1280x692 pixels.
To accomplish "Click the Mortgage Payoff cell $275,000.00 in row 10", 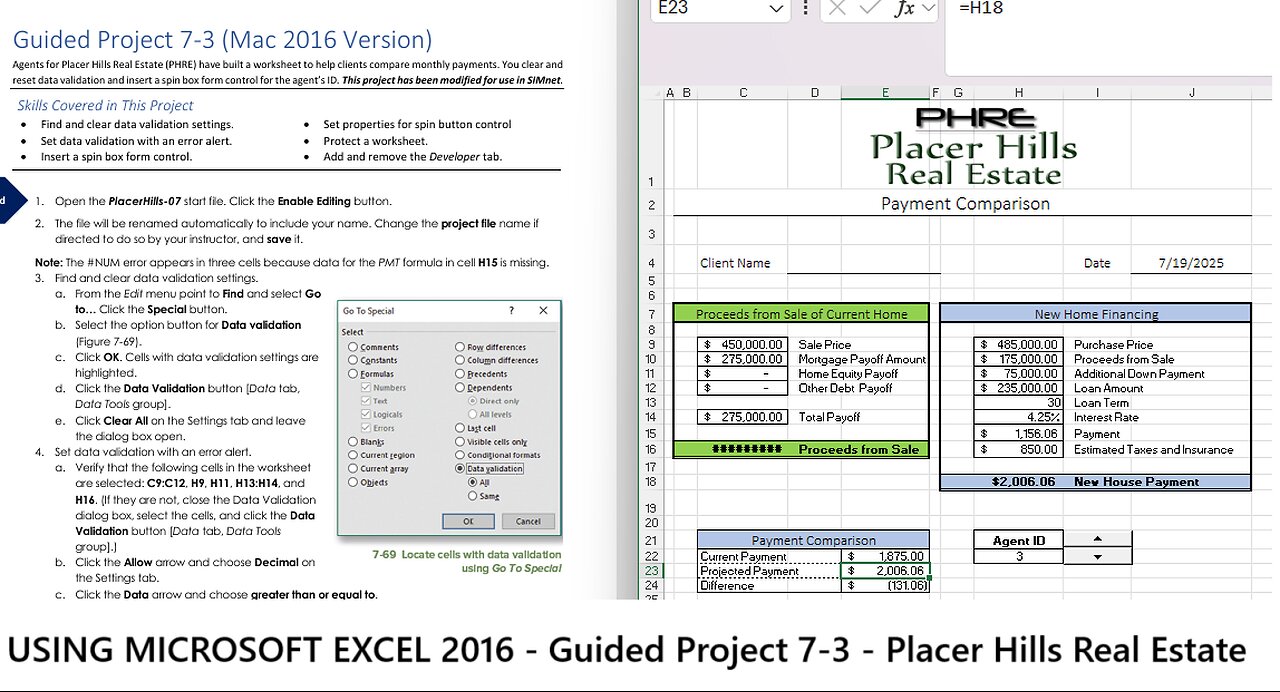I will (743, 359).
